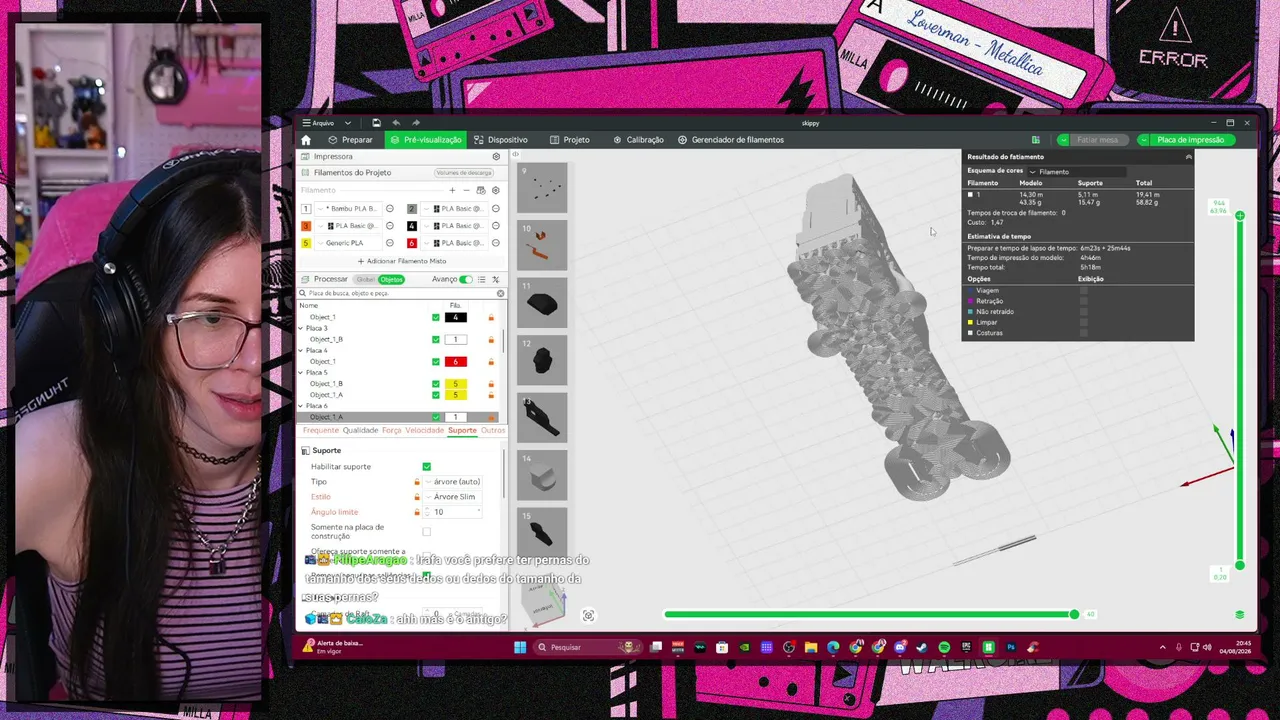Open the list-view icon beside Avanço toggle

481,280
